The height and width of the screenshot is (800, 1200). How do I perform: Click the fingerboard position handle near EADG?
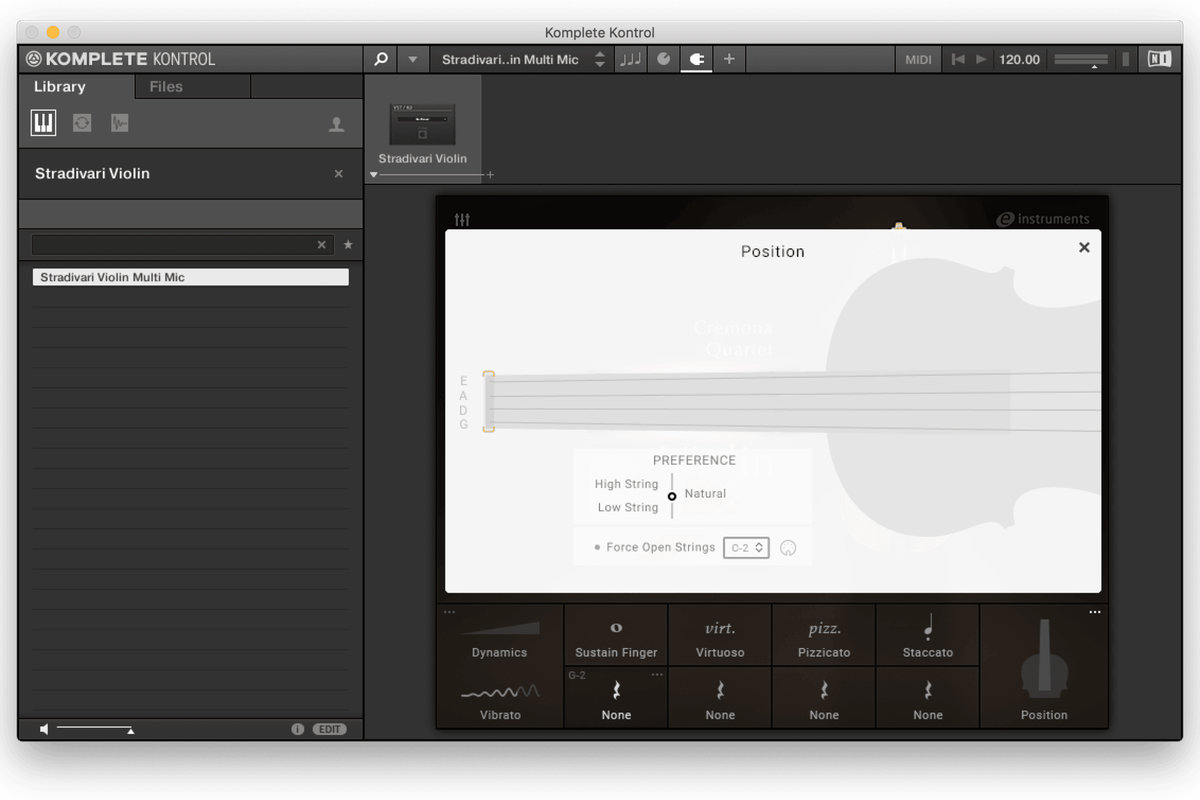tap(489, 401)
